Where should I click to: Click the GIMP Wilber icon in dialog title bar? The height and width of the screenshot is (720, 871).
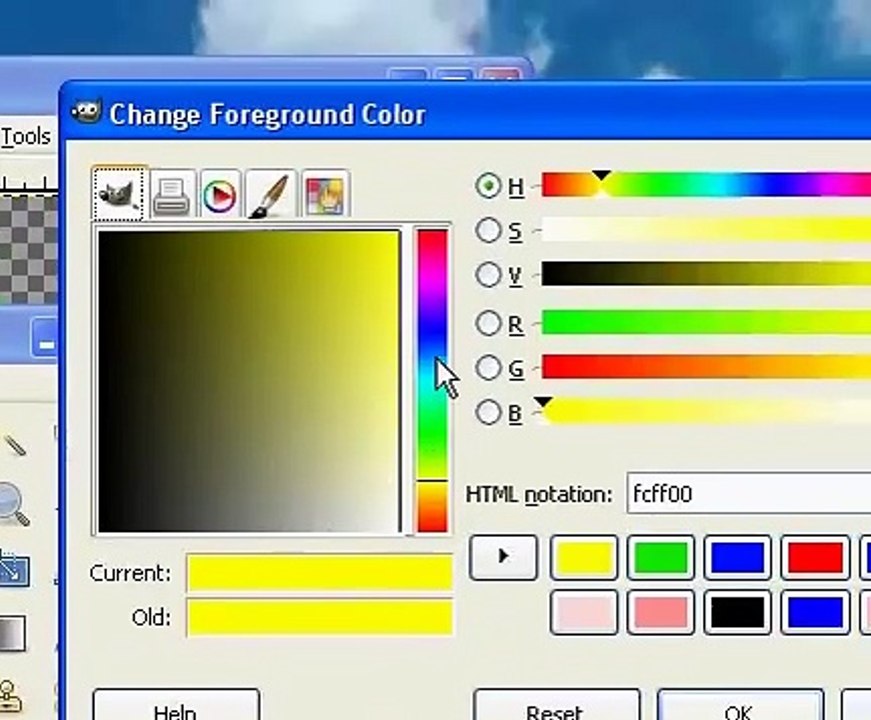click(86, 113)
